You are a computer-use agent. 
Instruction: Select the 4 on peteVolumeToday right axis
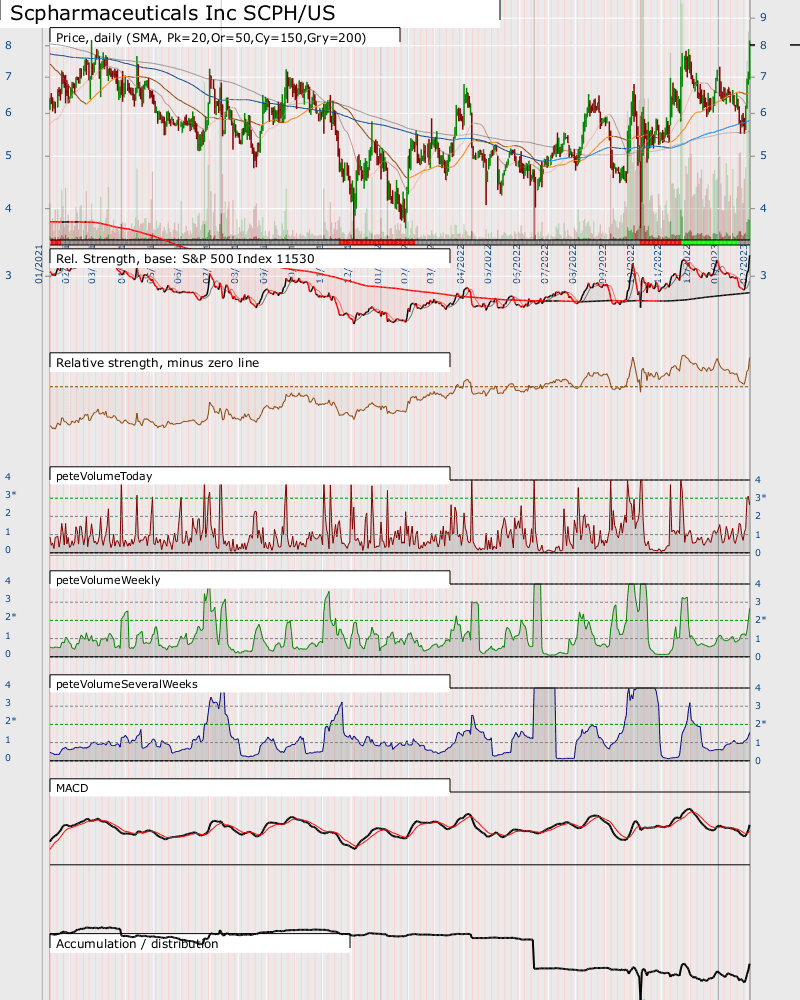point(758,480)
